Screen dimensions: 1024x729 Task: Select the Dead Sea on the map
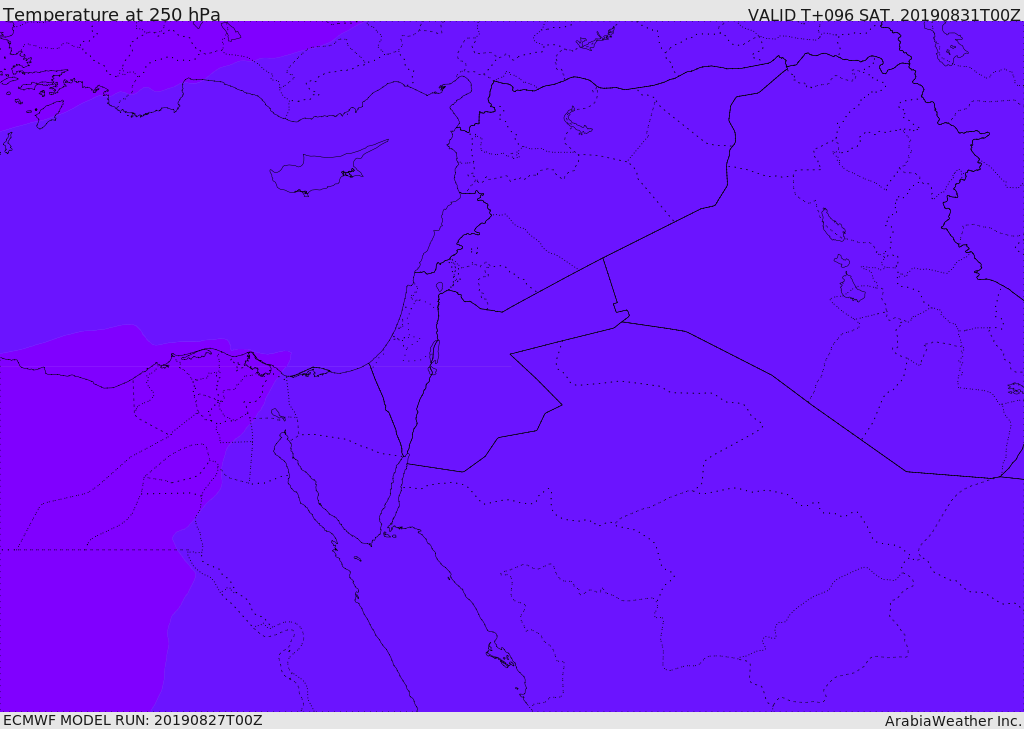[434, 356]
